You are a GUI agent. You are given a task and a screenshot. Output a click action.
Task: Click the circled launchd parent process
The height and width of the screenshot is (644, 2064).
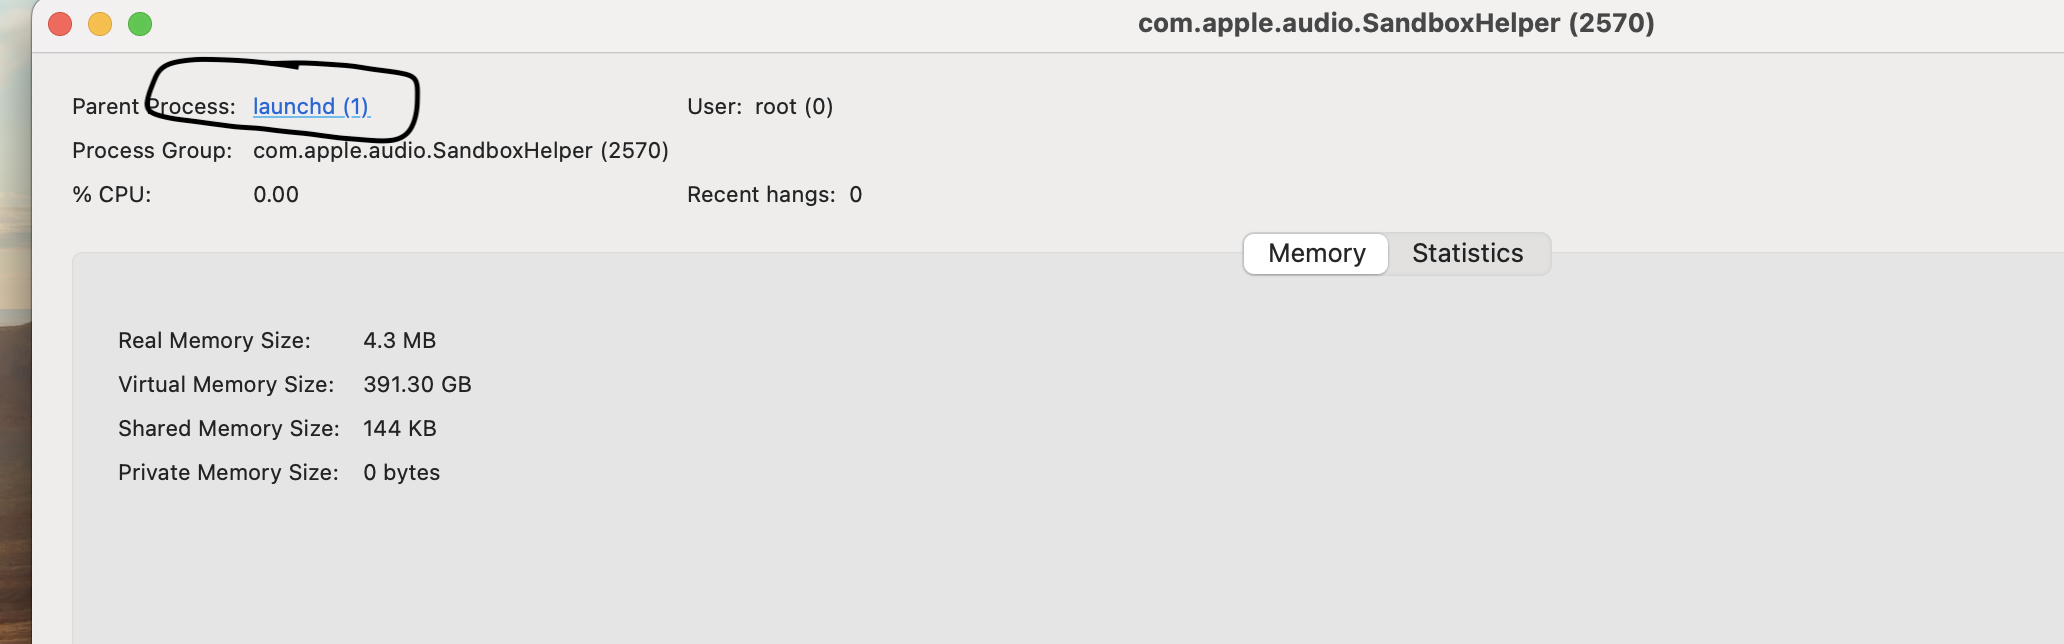tap(311, 106)
